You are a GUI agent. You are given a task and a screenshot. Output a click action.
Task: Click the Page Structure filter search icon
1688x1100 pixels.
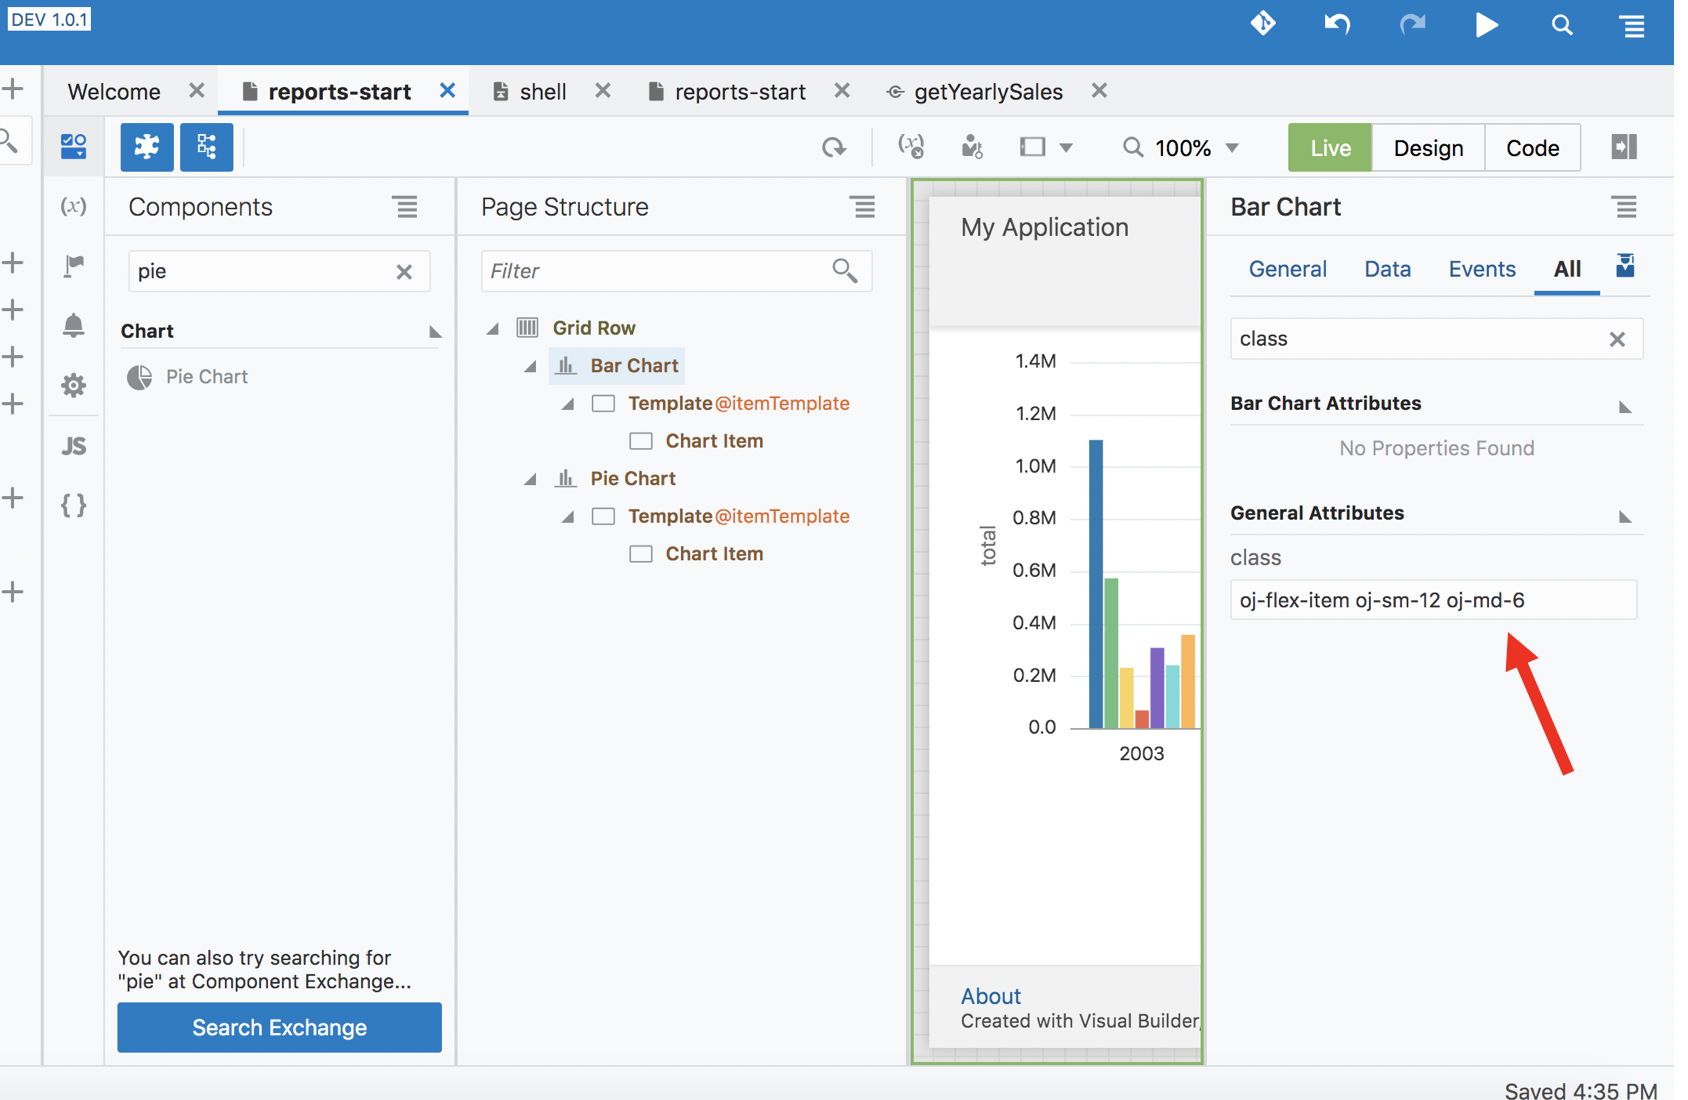point(845,271)
